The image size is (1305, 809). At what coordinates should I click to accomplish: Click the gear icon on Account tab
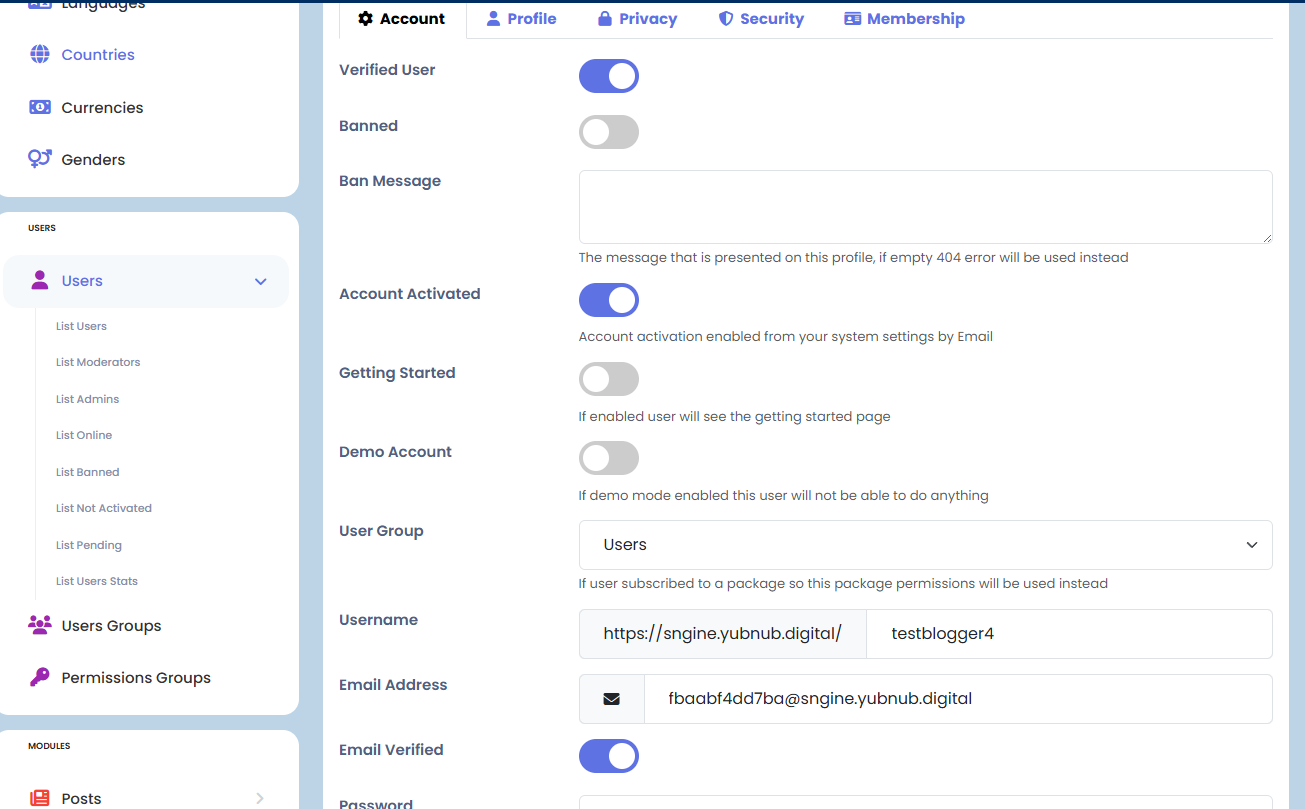[x=365, y=18]
